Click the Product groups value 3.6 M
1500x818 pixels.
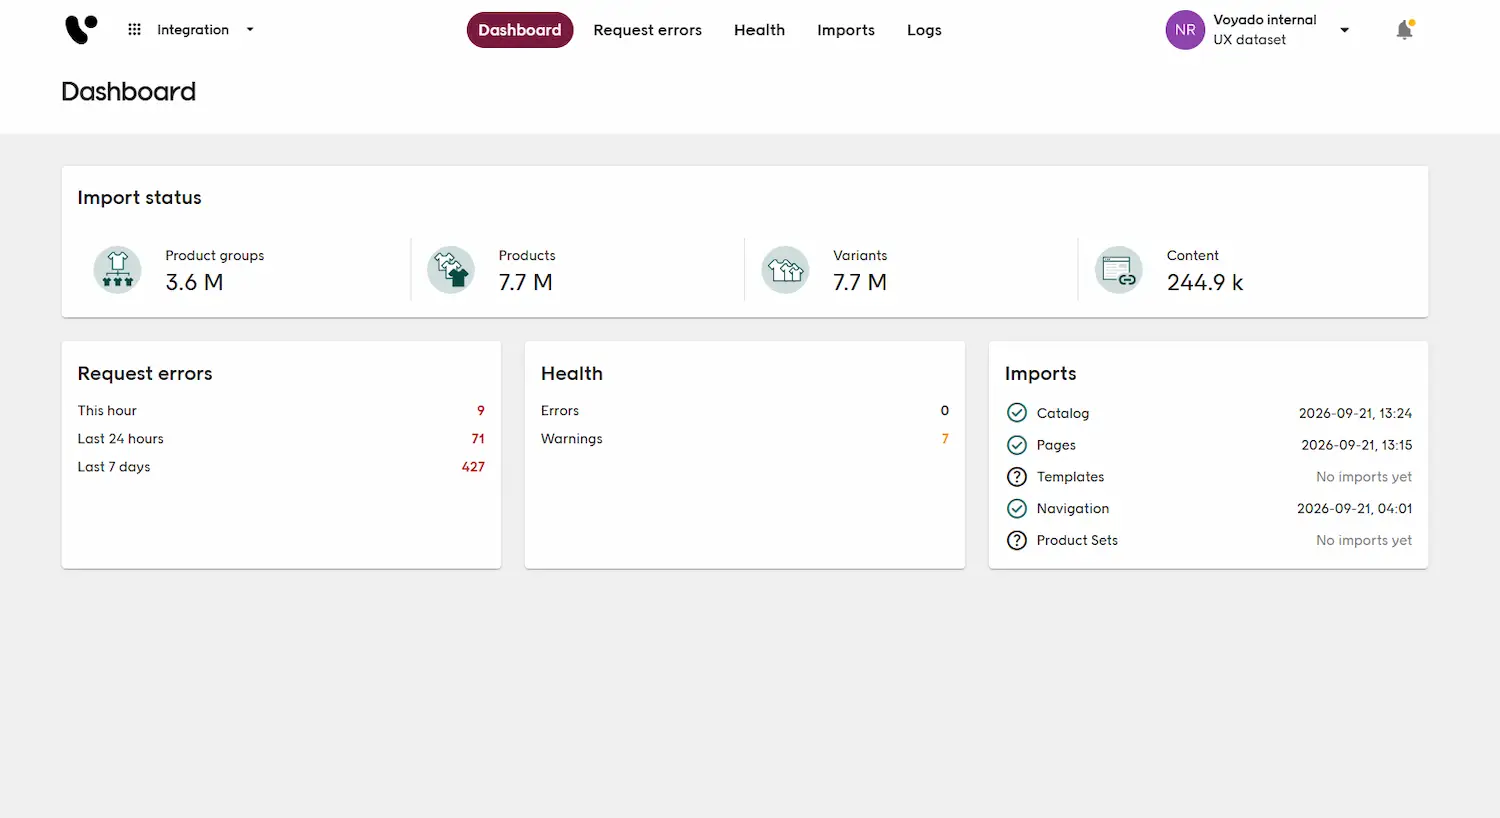(194, 283)
